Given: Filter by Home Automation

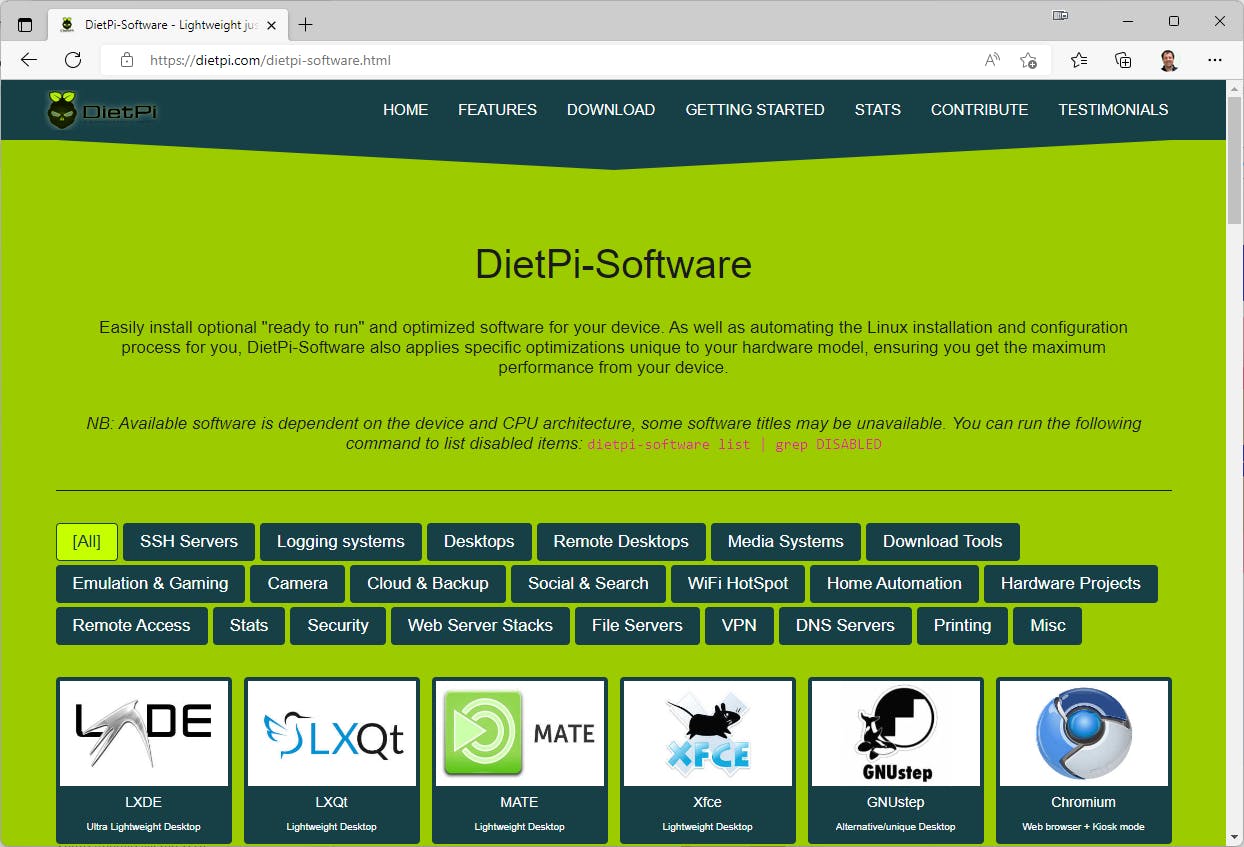Looking at the screenshot, I should point(894,584).
